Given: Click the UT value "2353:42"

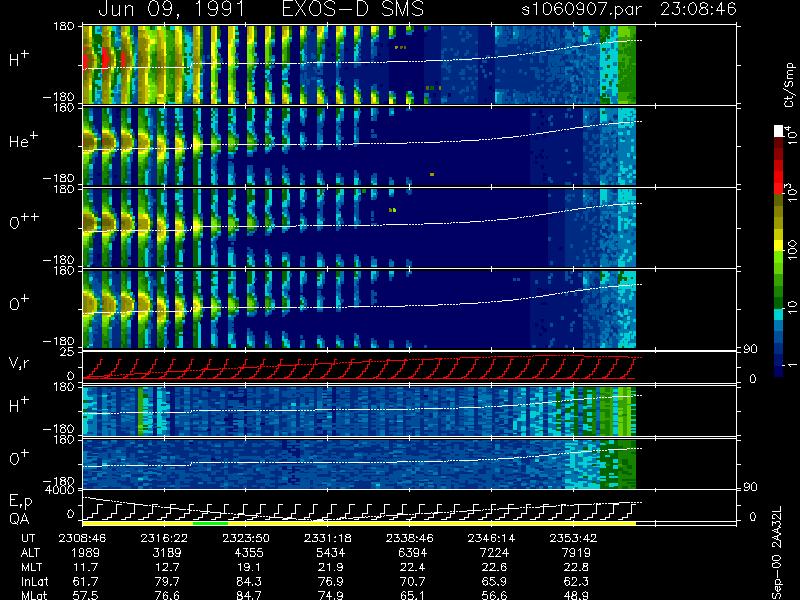Looking at the screenshot, I should [573, 538].
